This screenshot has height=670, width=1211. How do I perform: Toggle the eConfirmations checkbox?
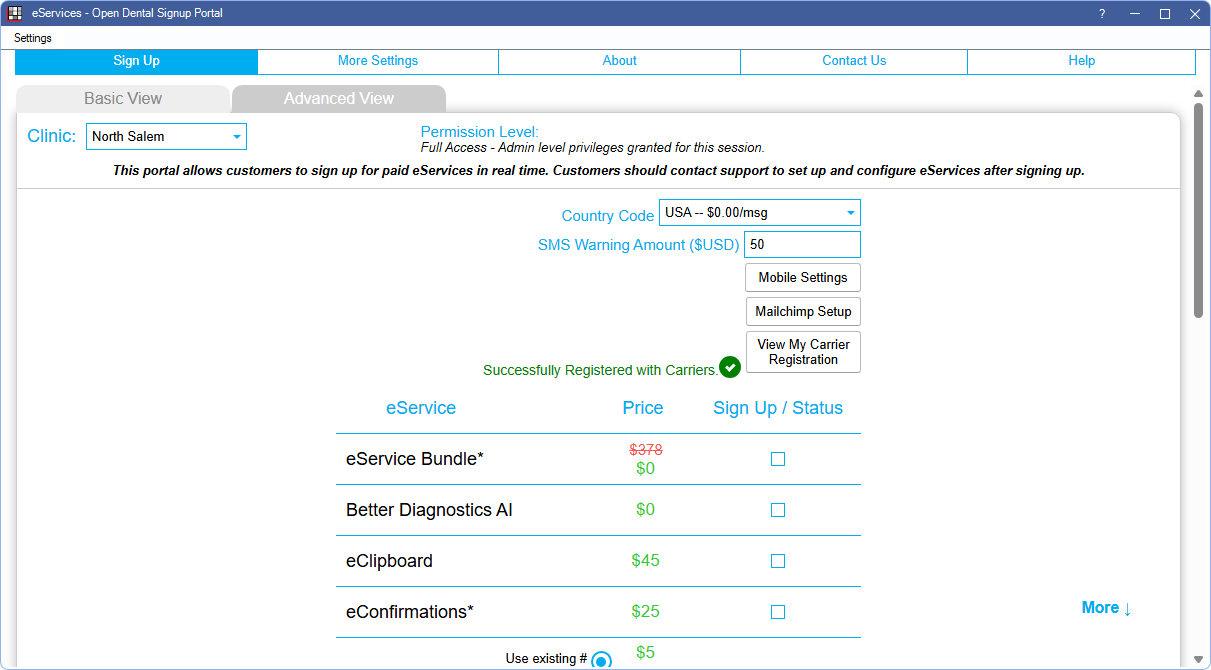[x=778, y=612]
